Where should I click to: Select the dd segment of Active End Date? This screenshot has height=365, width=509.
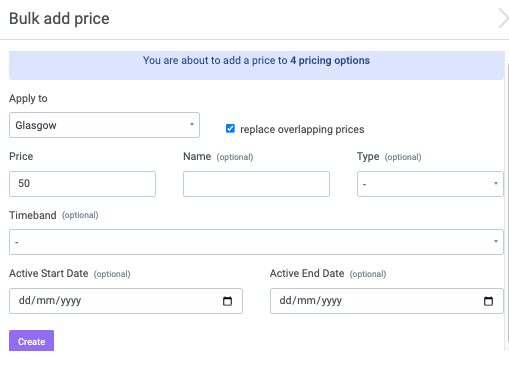click(x=286, y=301)
